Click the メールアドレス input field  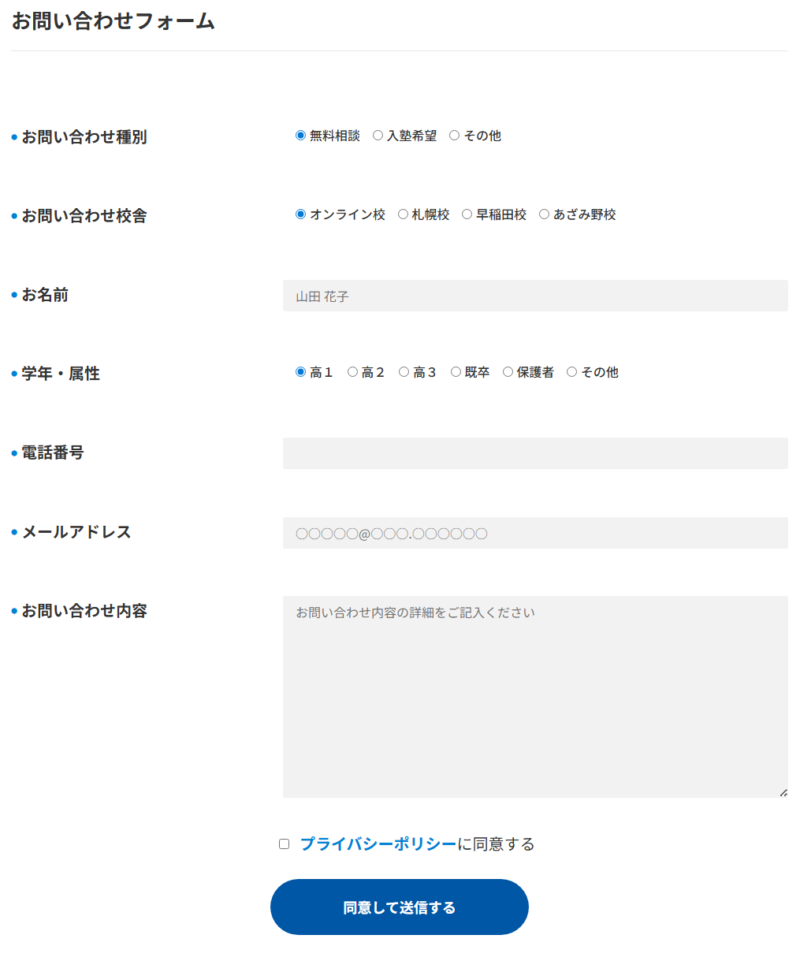click(x=535, y=533)
